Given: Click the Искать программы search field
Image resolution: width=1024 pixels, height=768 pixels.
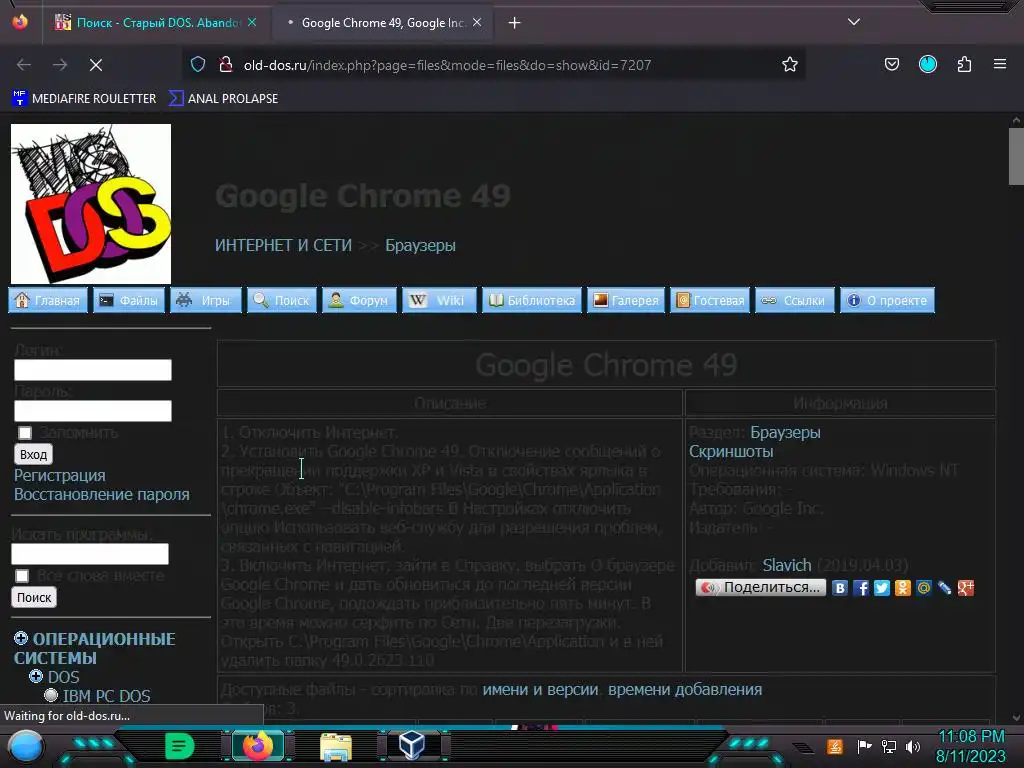Looking at the screenshot, I should click(90, 554).
